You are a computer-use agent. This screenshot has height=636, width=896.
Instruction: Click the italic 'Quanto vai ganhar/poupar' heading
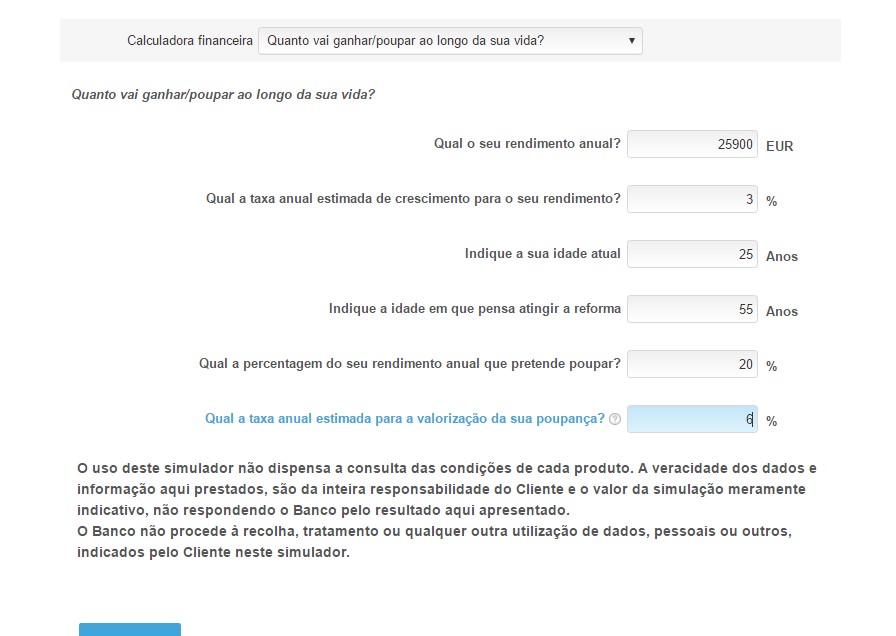(223, 95)
